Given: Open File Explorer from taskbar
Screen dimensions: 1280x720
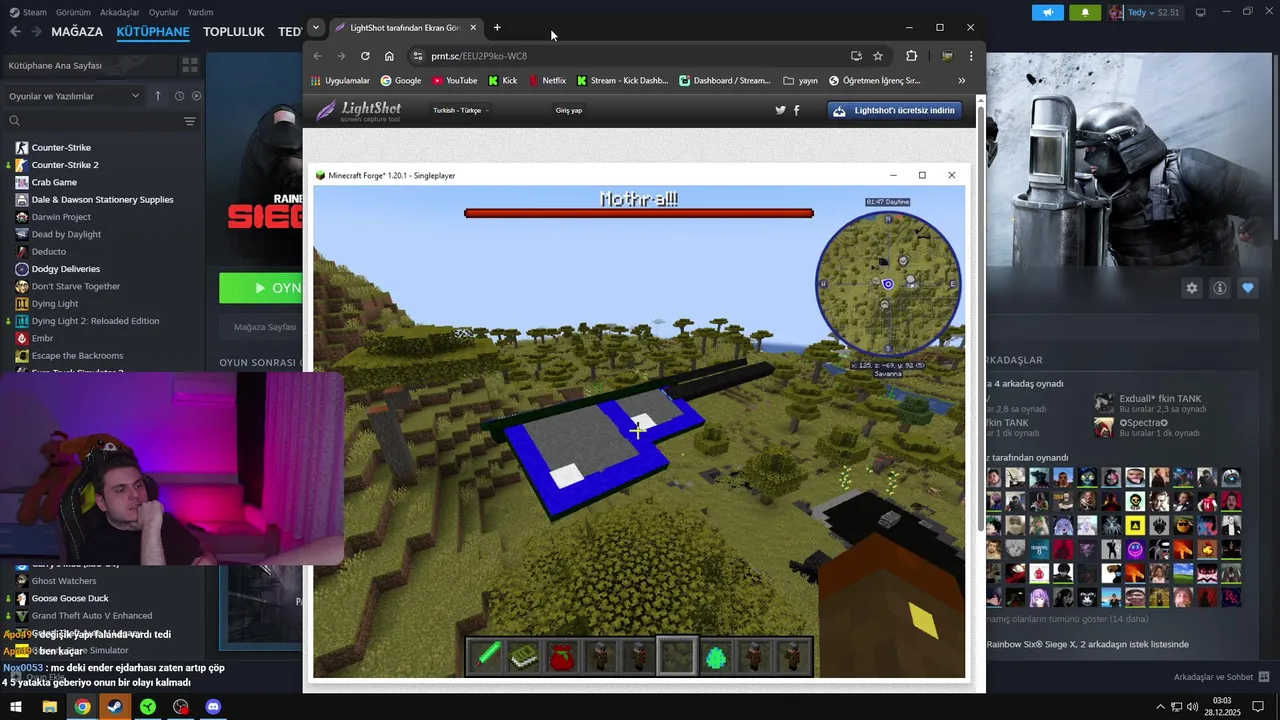Looking at the screenshot, I should pos(49,707).
